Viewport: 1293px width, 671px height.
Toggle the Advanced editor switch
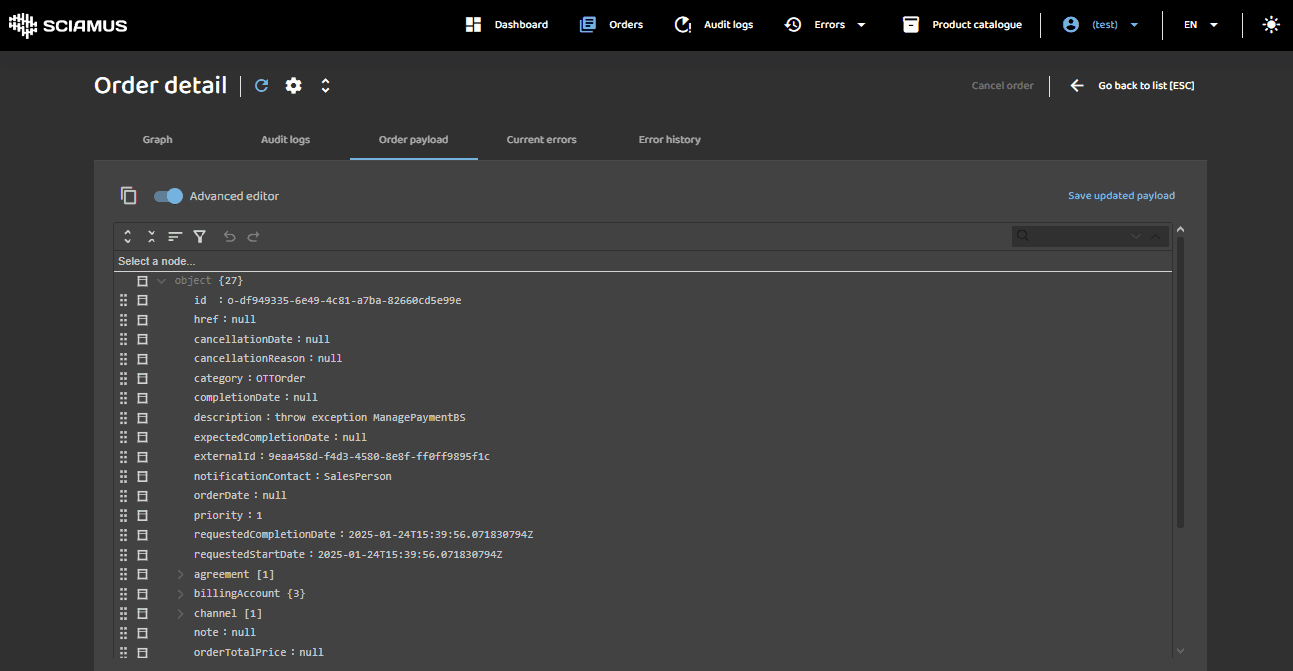click(168, 196)
